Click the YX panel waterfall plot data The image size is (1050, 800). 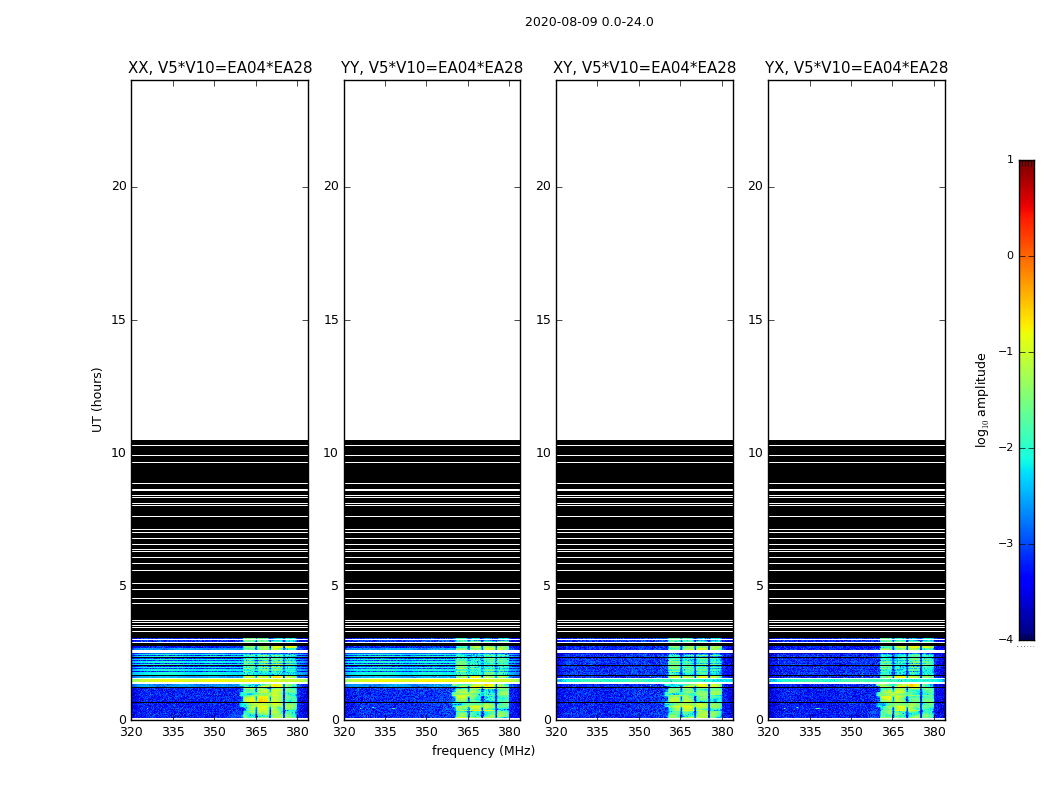856,400
